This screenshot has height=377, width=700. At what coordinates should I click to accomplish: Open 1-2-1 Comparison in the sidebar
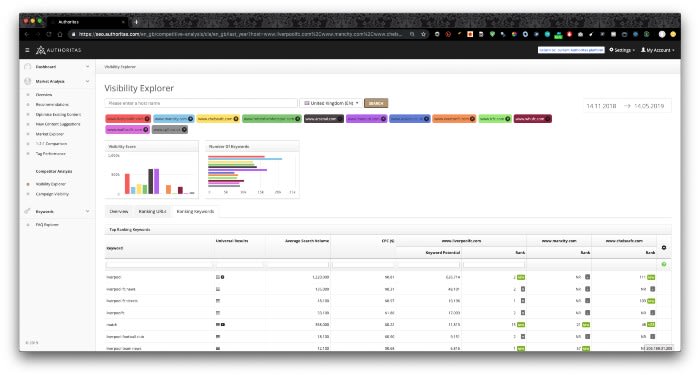click(51, 144)
